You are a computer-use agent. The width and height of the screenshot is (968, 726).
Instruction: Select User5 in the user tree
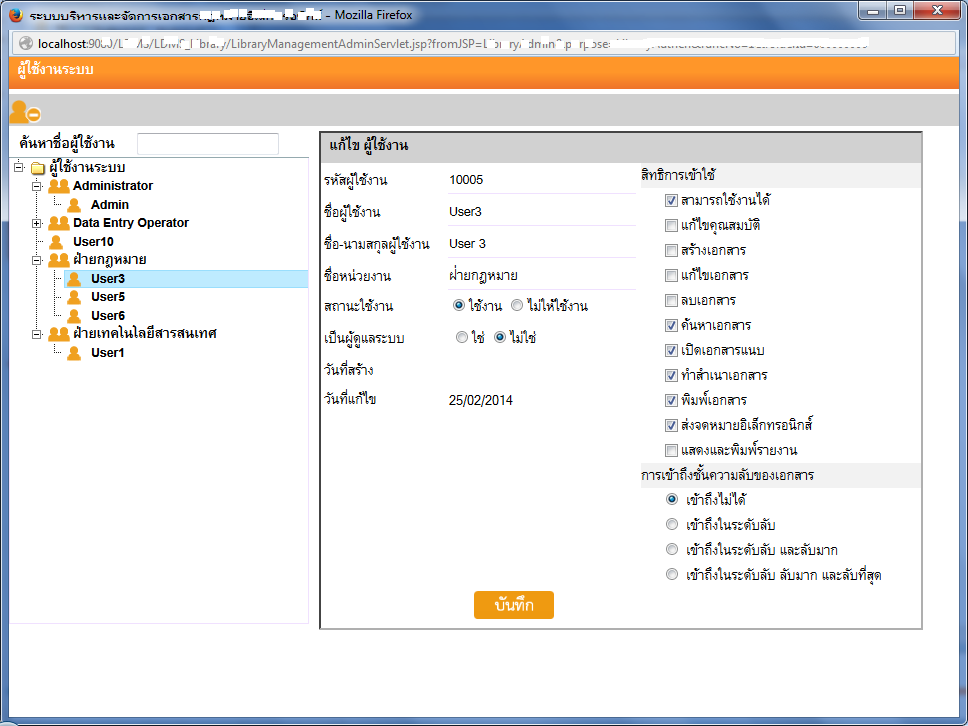pos(107,297)
